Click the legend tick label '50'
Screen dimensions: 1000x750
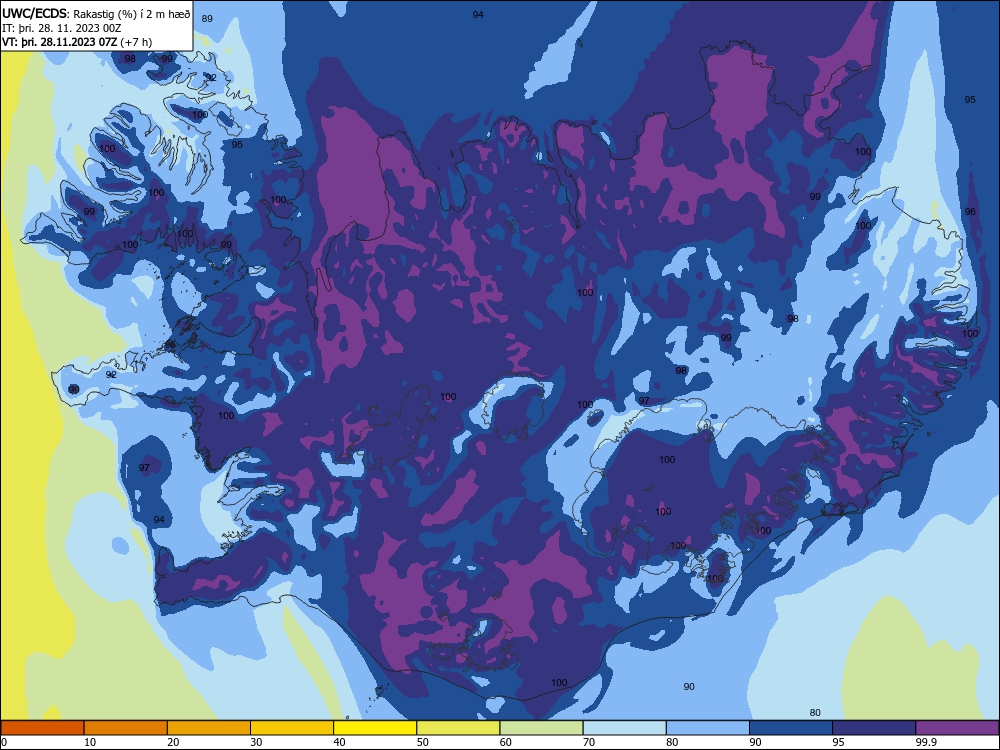pyautogui.click(x=423, y=742)
